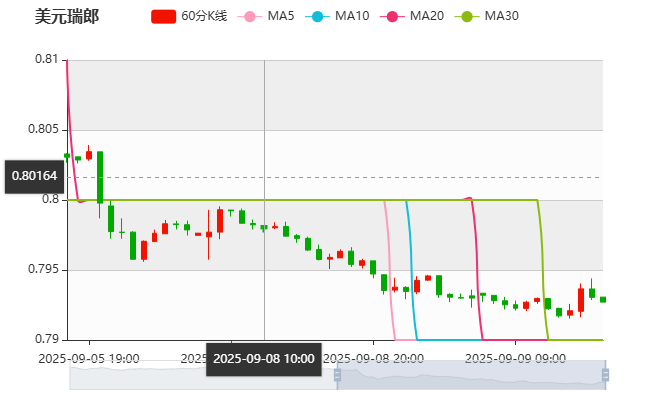The width and height of the screenshot is (670, 400).
Task: Click the selected range of the zoom slider
Action: (471, 375)
